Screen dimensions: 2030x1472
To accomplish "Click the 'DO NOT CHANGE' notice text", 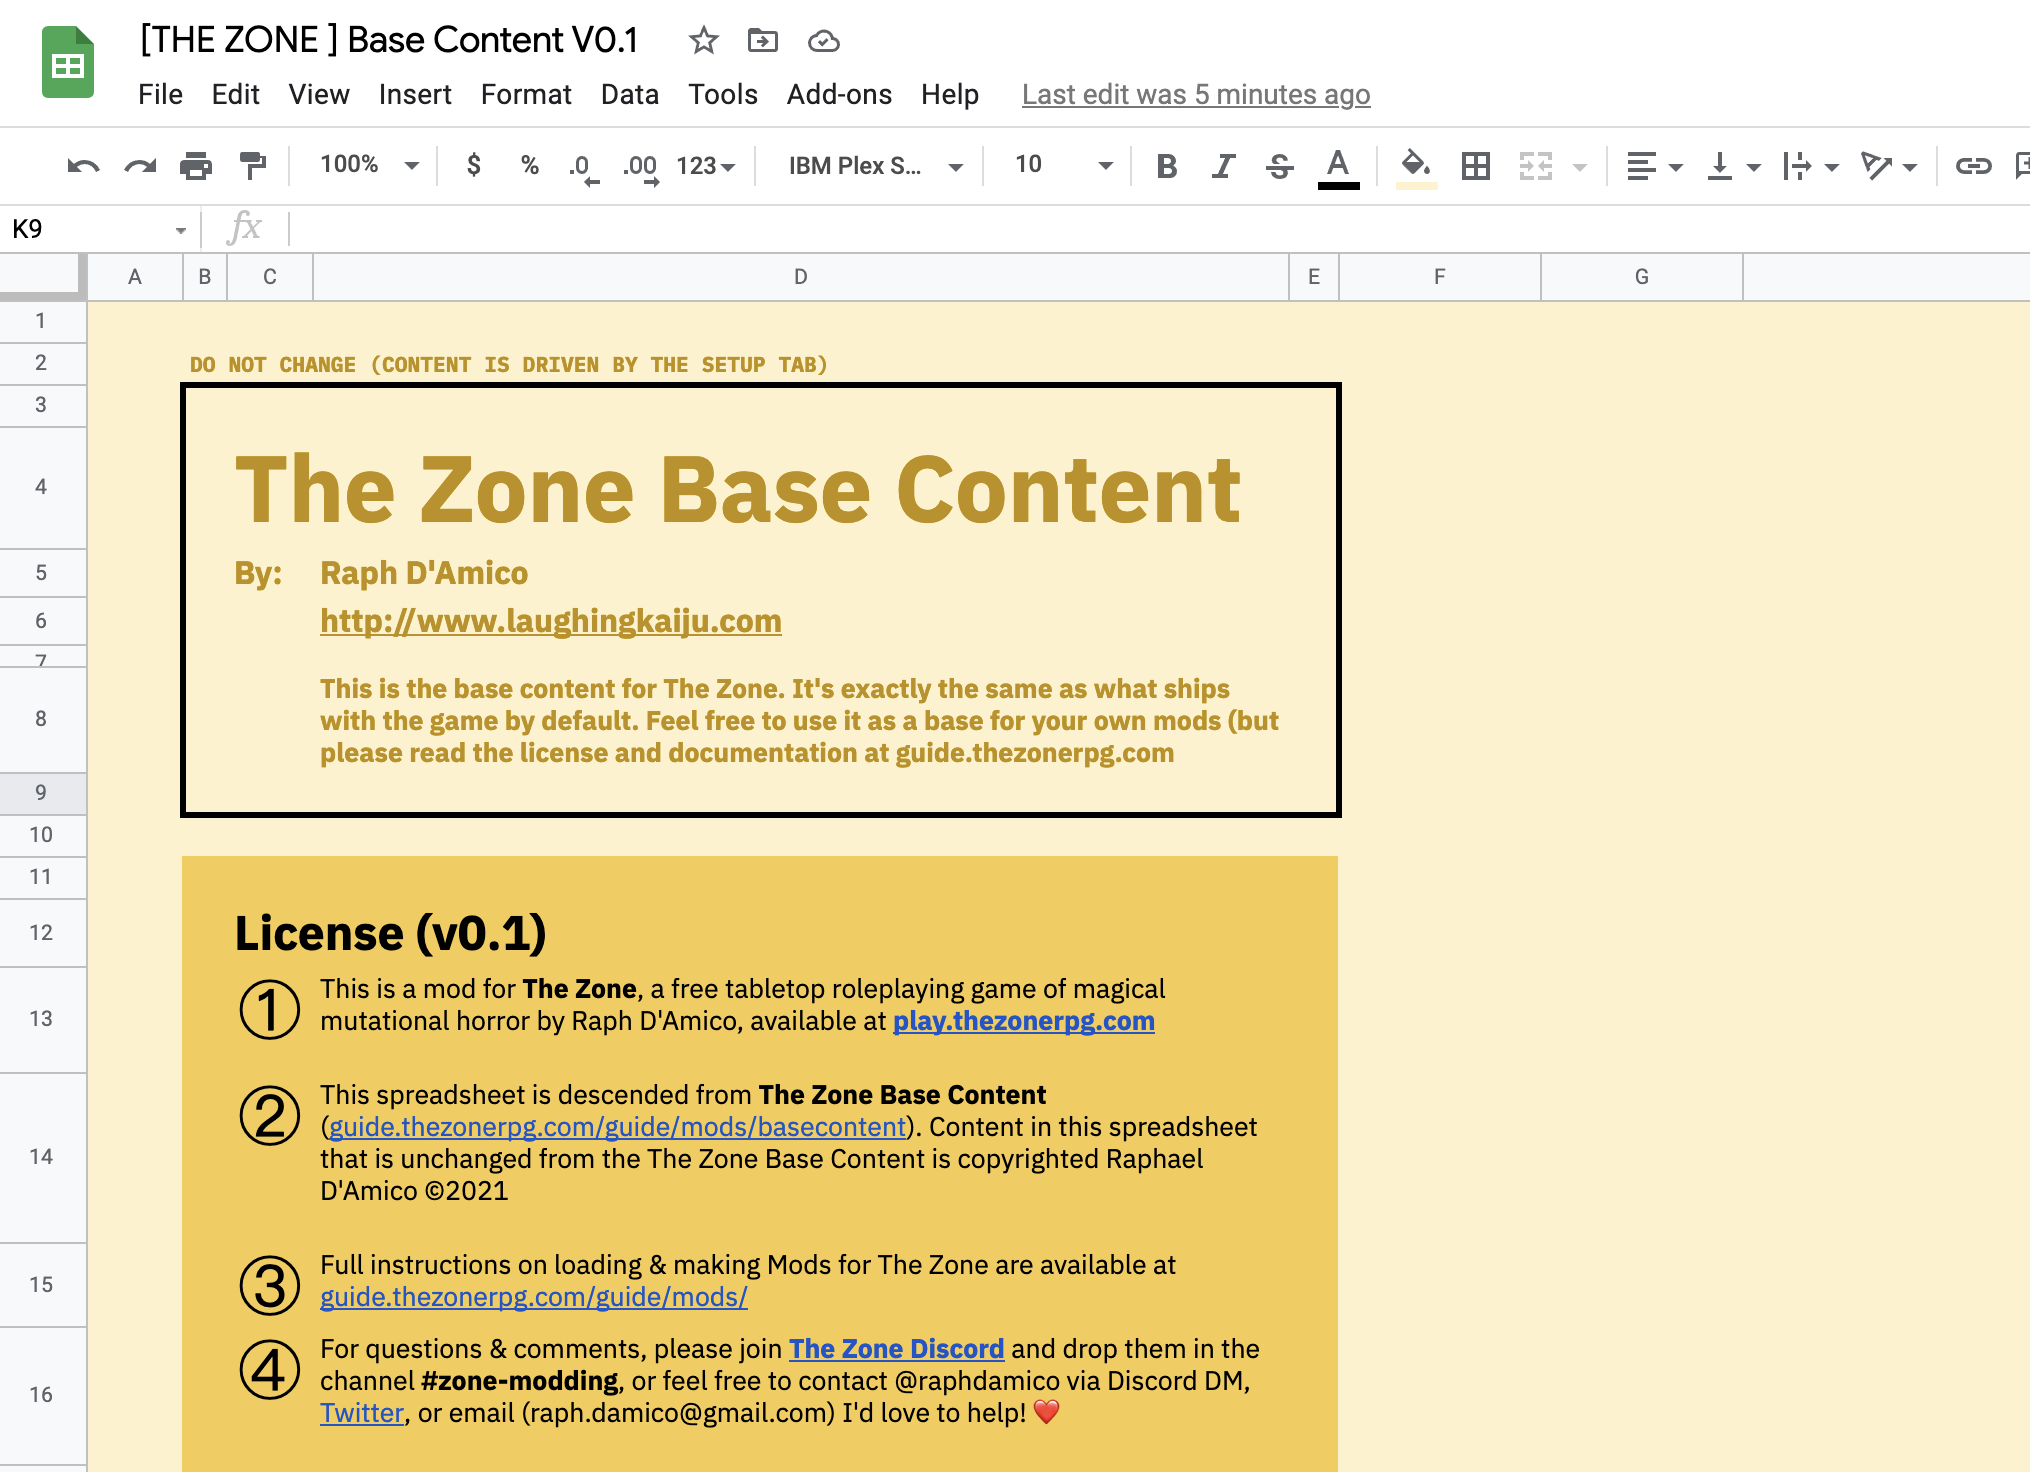I will [509, 365].
